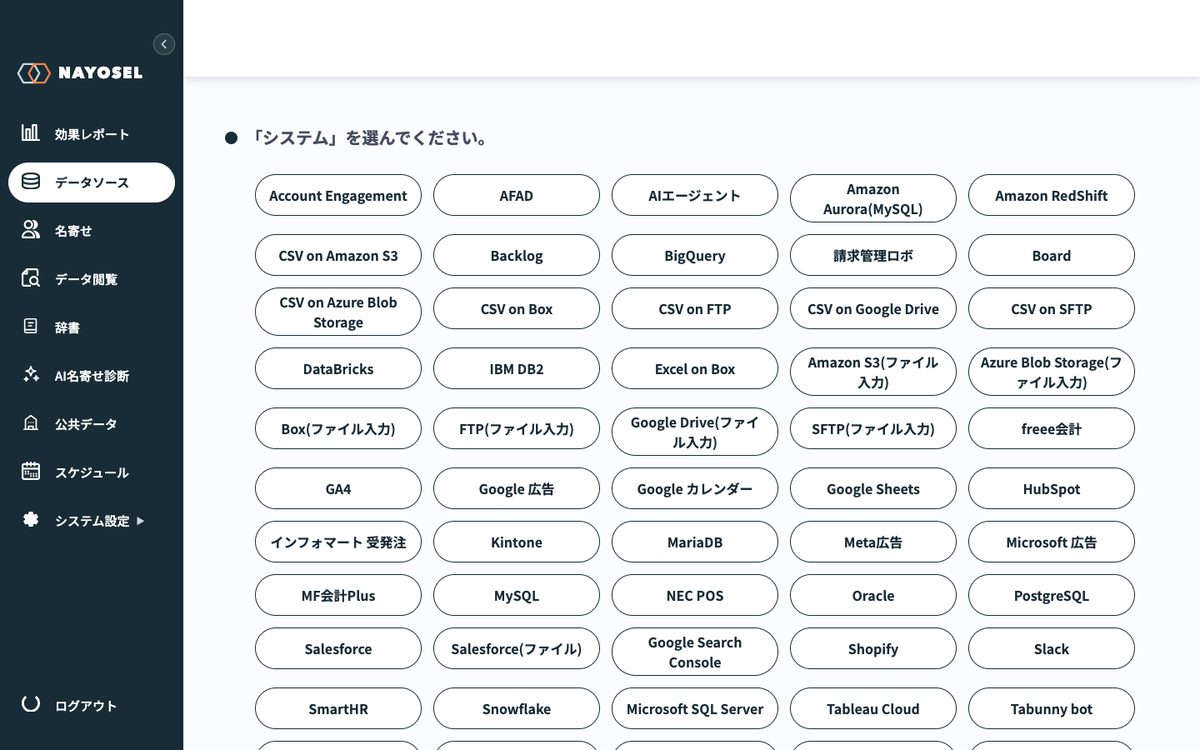Choose Google 広告

(516, 489)
